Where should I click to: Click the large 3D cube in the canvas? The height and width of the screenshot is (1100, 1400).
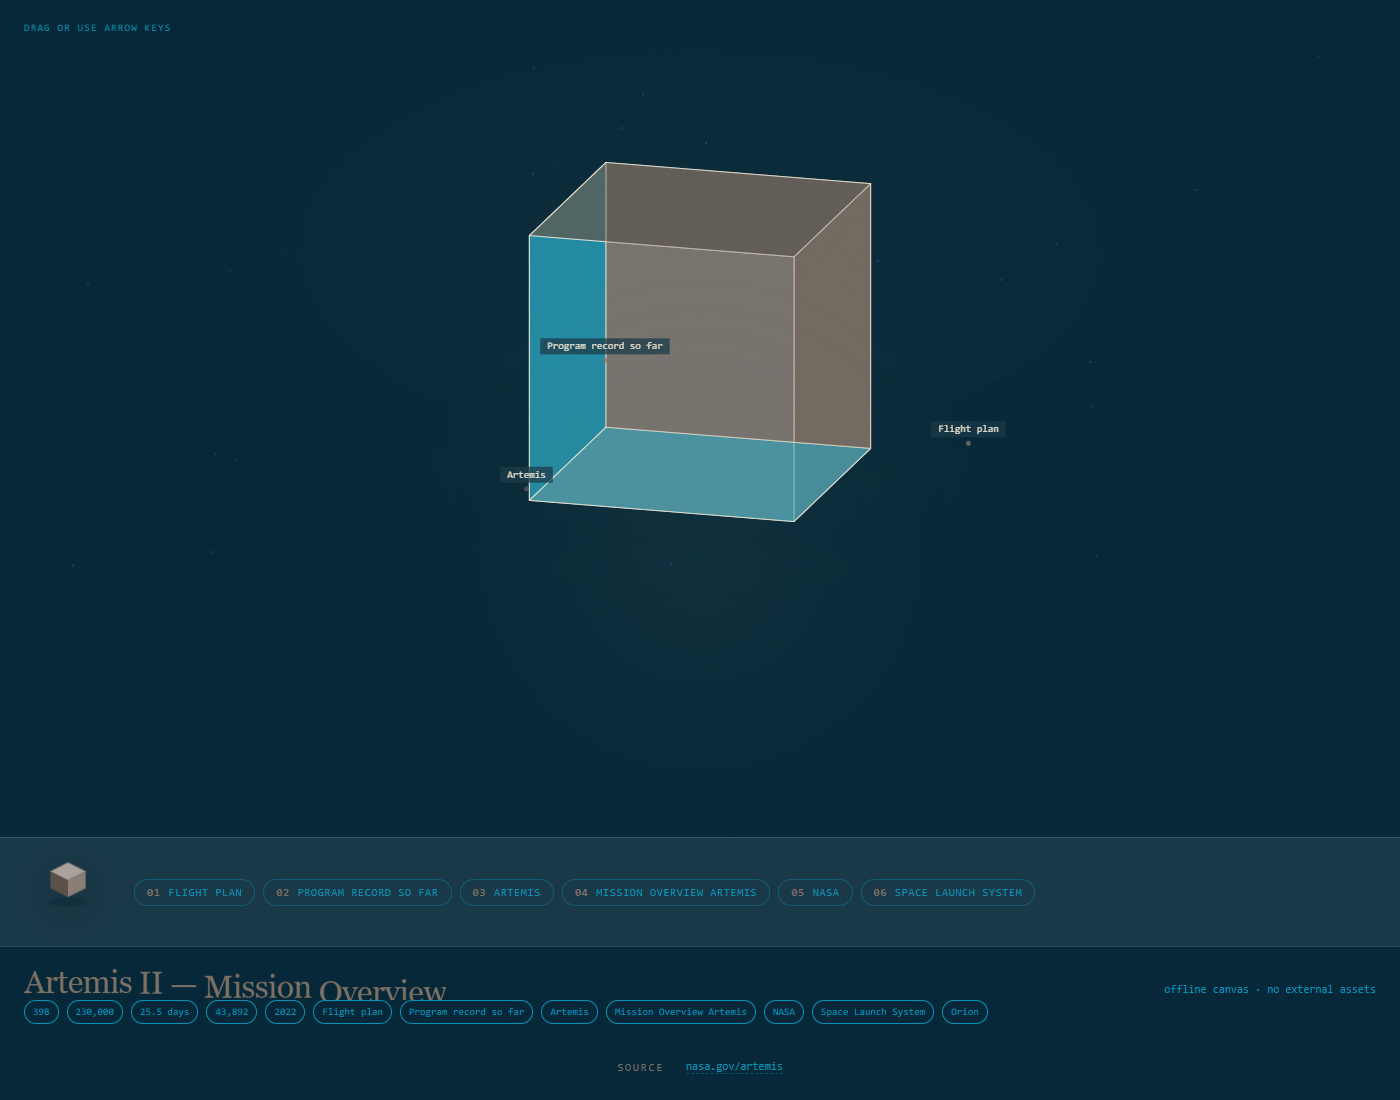click(x=700, y=342)
